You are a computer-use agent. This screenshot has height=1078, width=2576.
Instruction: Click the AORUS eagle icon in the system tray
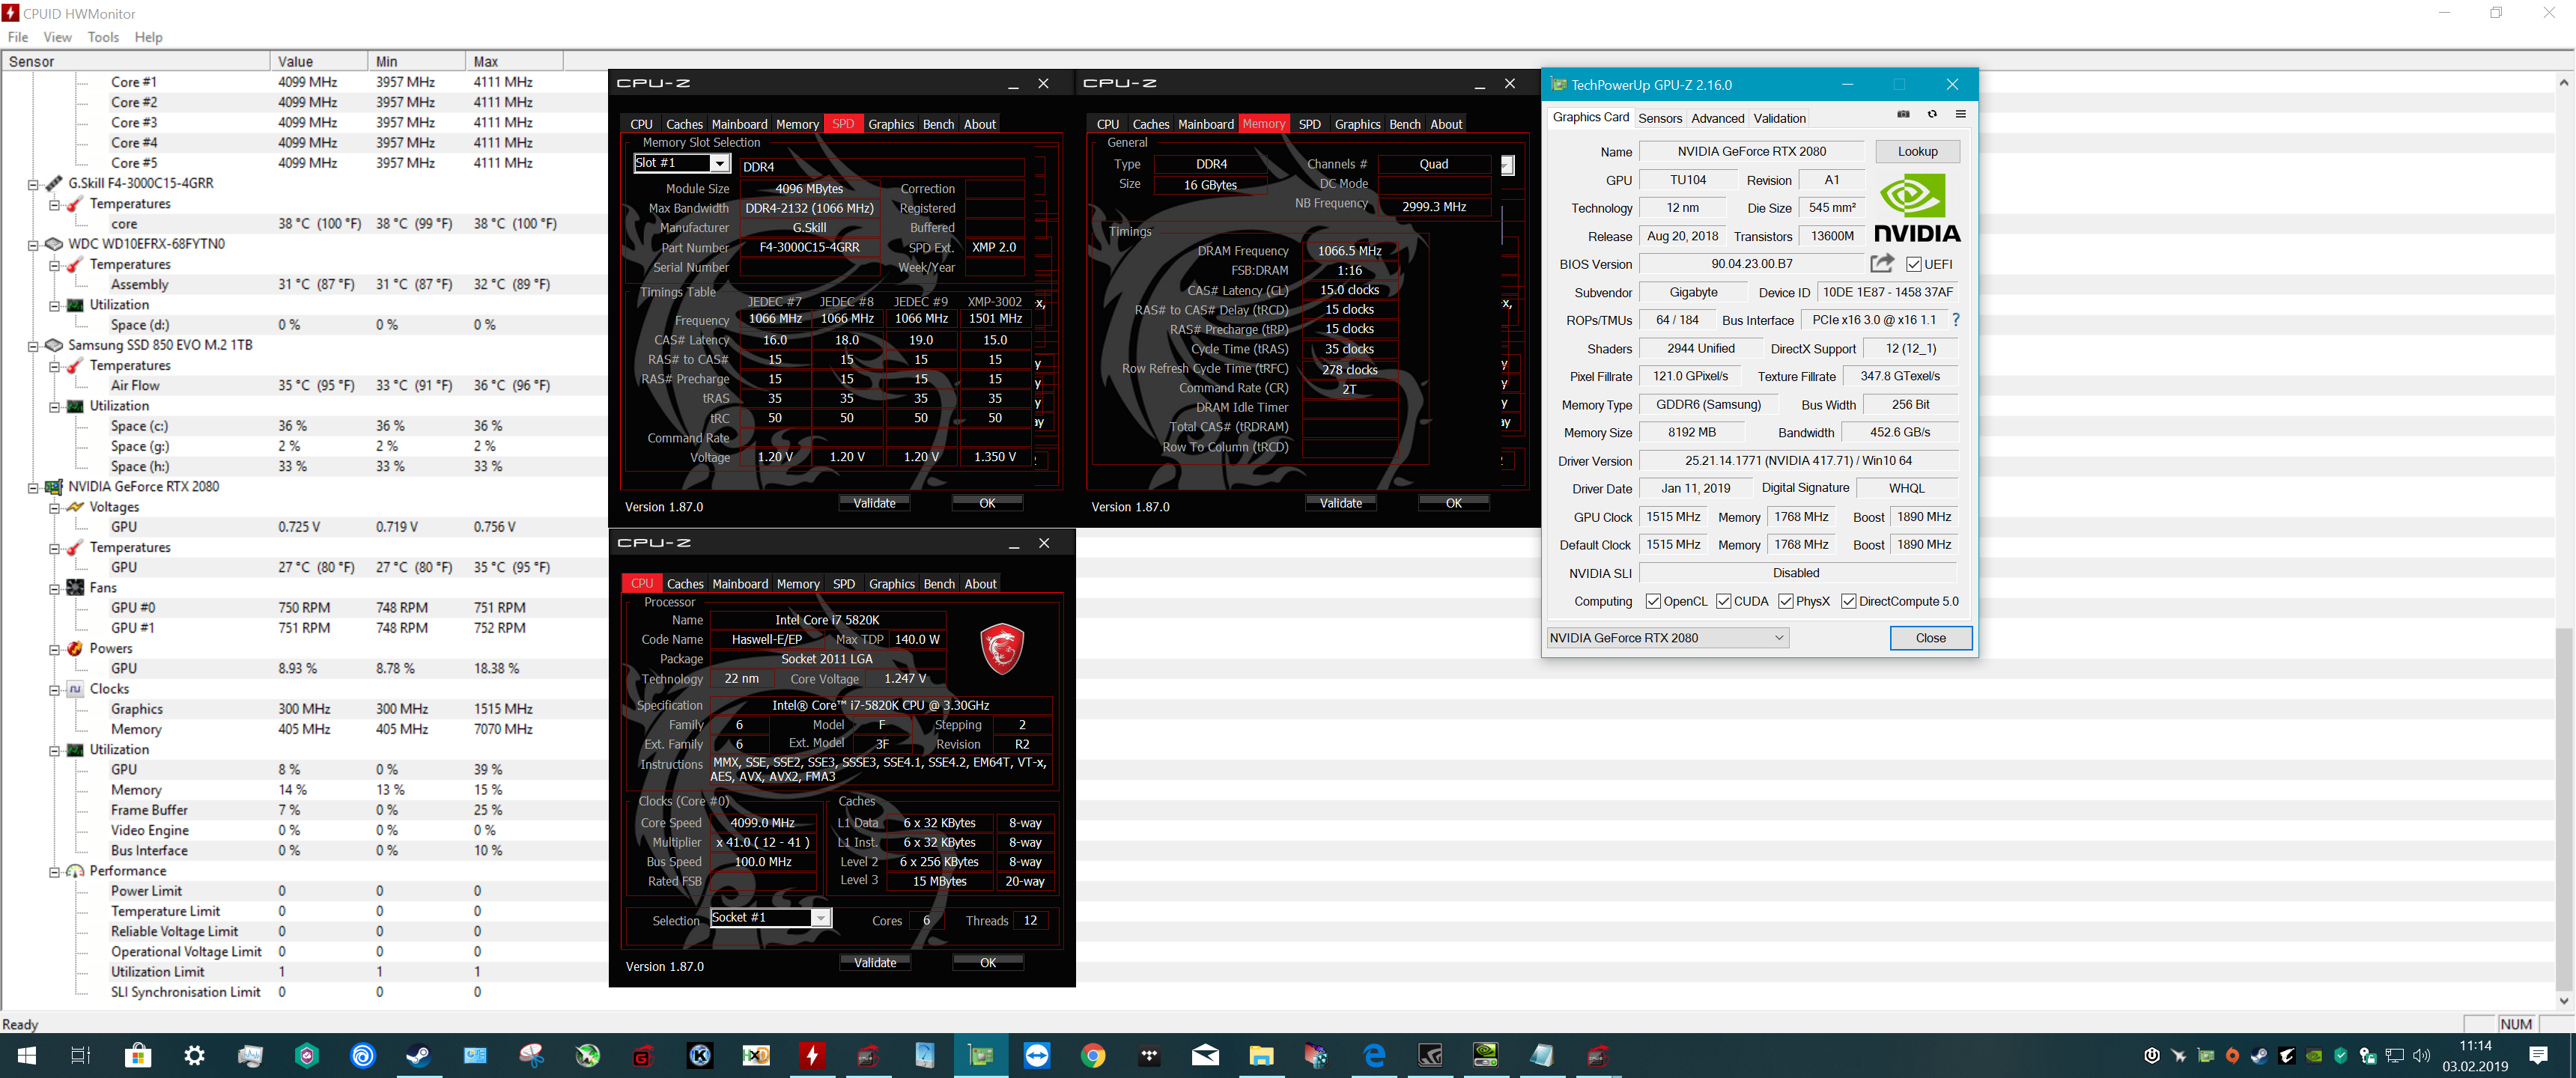(2286, 1056)
